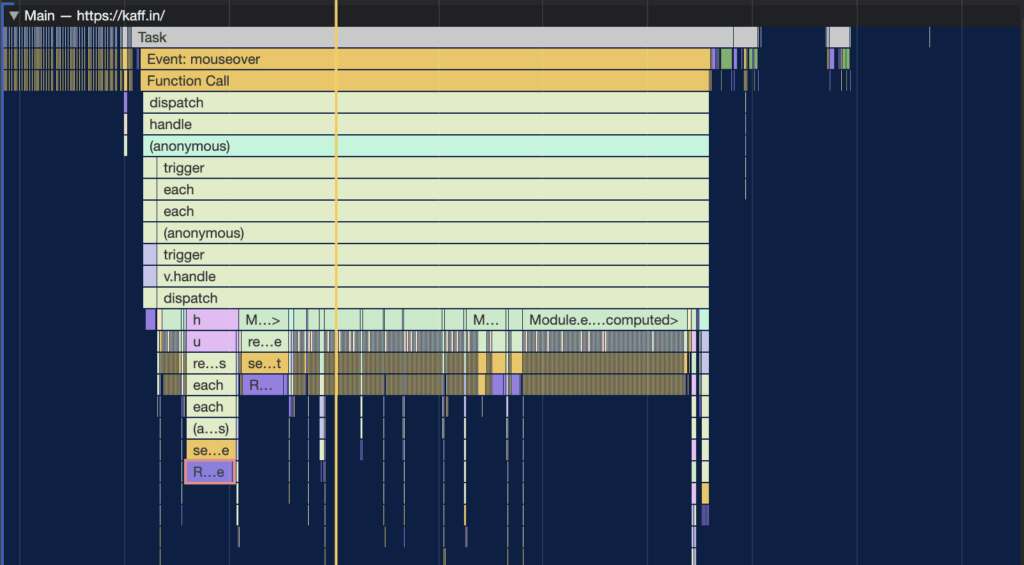Select the re…e bar
The width and height of the screenshot is (1024, 565).
click(x=264, y=342)
